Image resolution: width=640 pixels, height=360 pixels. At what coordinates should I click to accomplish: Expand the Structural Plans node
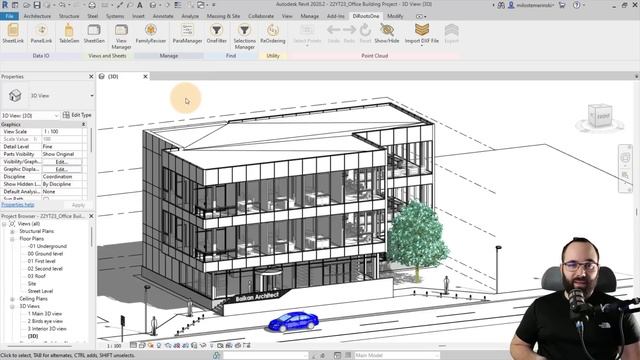point(12,231)
